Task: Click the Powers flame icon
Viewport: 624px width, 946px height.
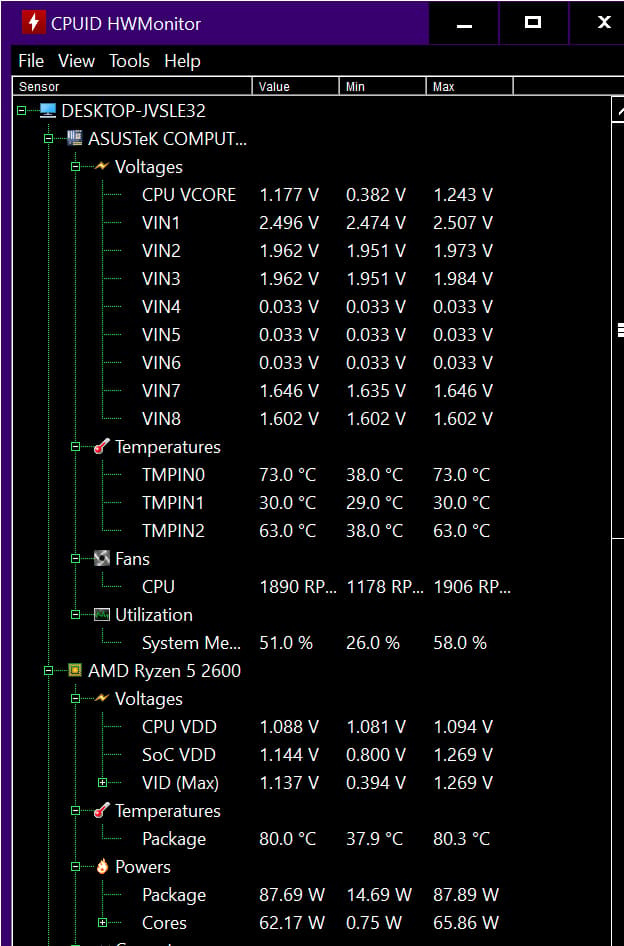Action: [x=101, y=867]
